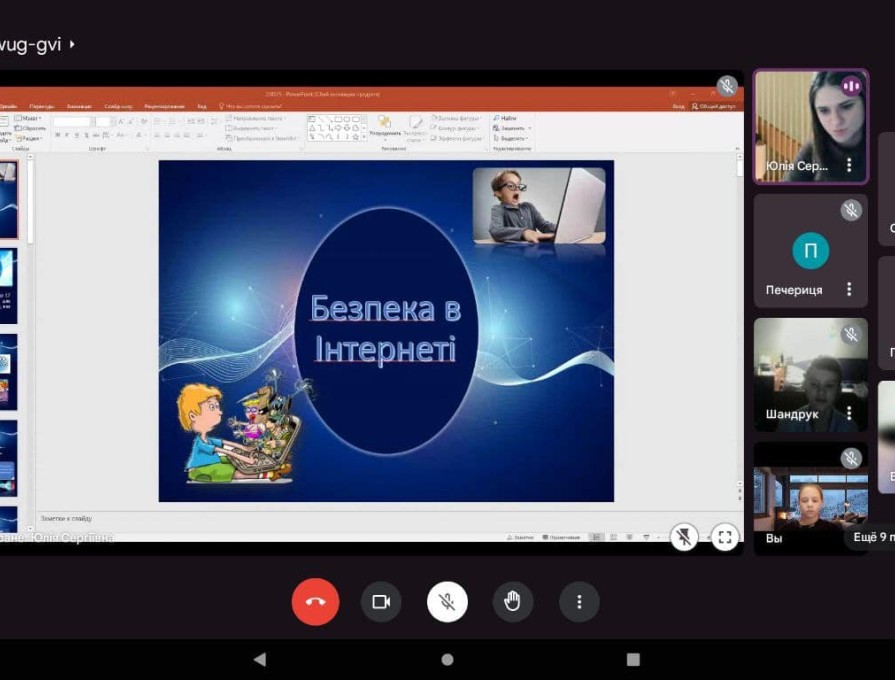Open the Упорядочить arrange dropdown
Image resolution: width=895 pixels, height=680 pixels.
(x=385, y=127)
